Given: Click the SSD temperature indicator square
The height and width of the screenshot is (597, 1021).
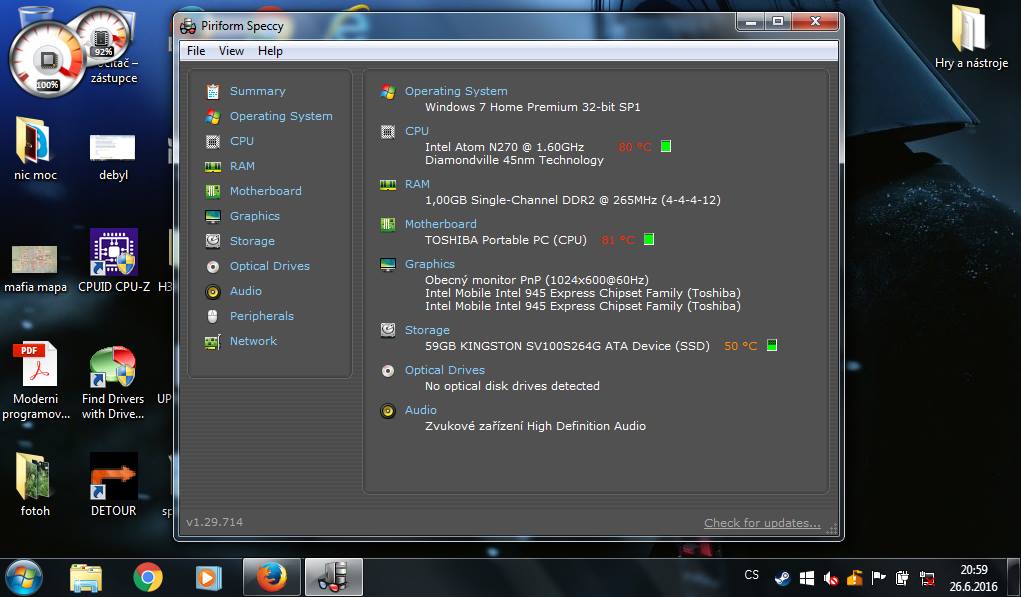Looking at the screenshot, I should (x=772, y=345).
